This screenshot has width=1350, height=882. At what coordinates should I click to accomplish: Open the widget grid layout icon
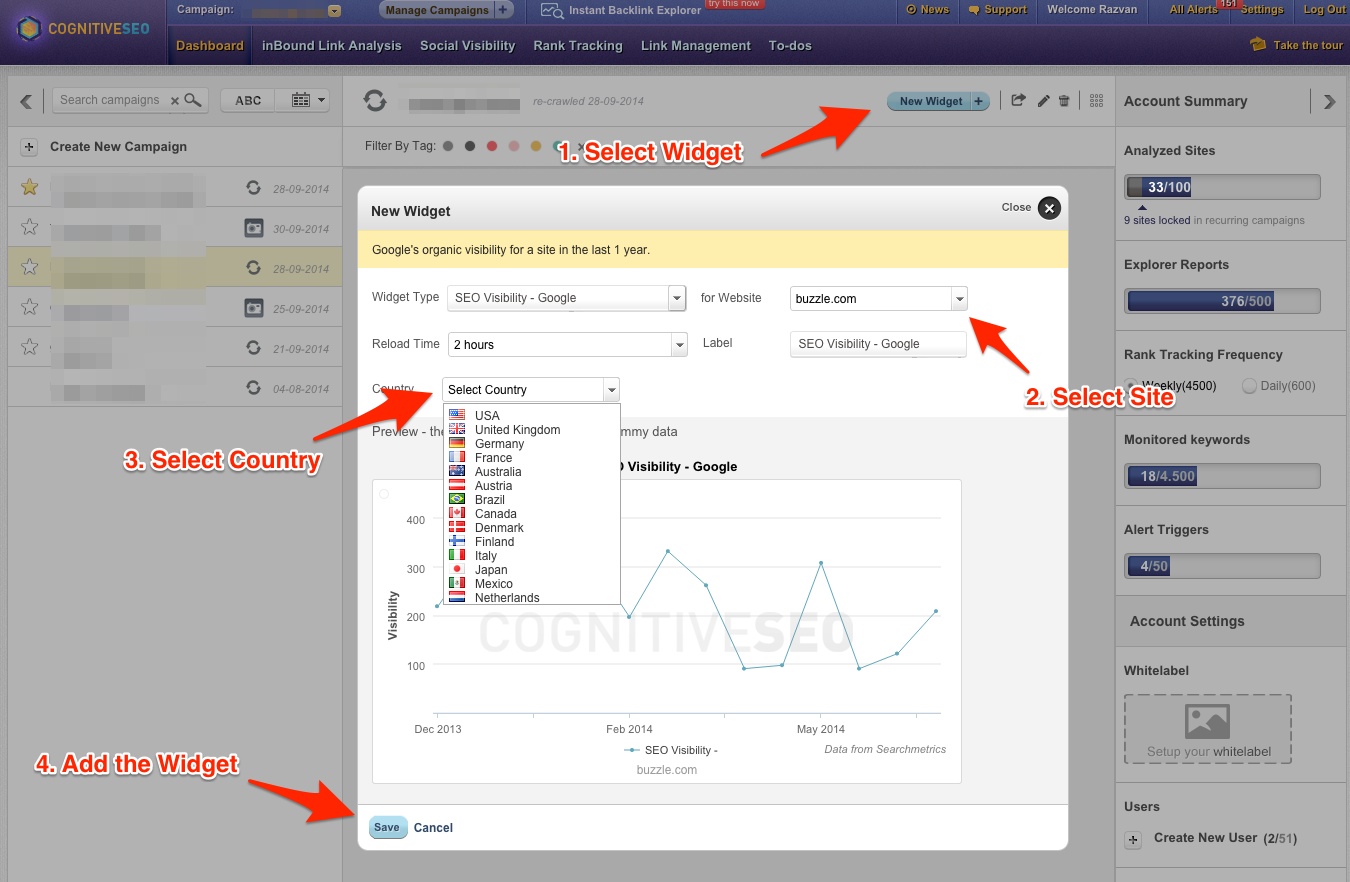coord(1095,100)
